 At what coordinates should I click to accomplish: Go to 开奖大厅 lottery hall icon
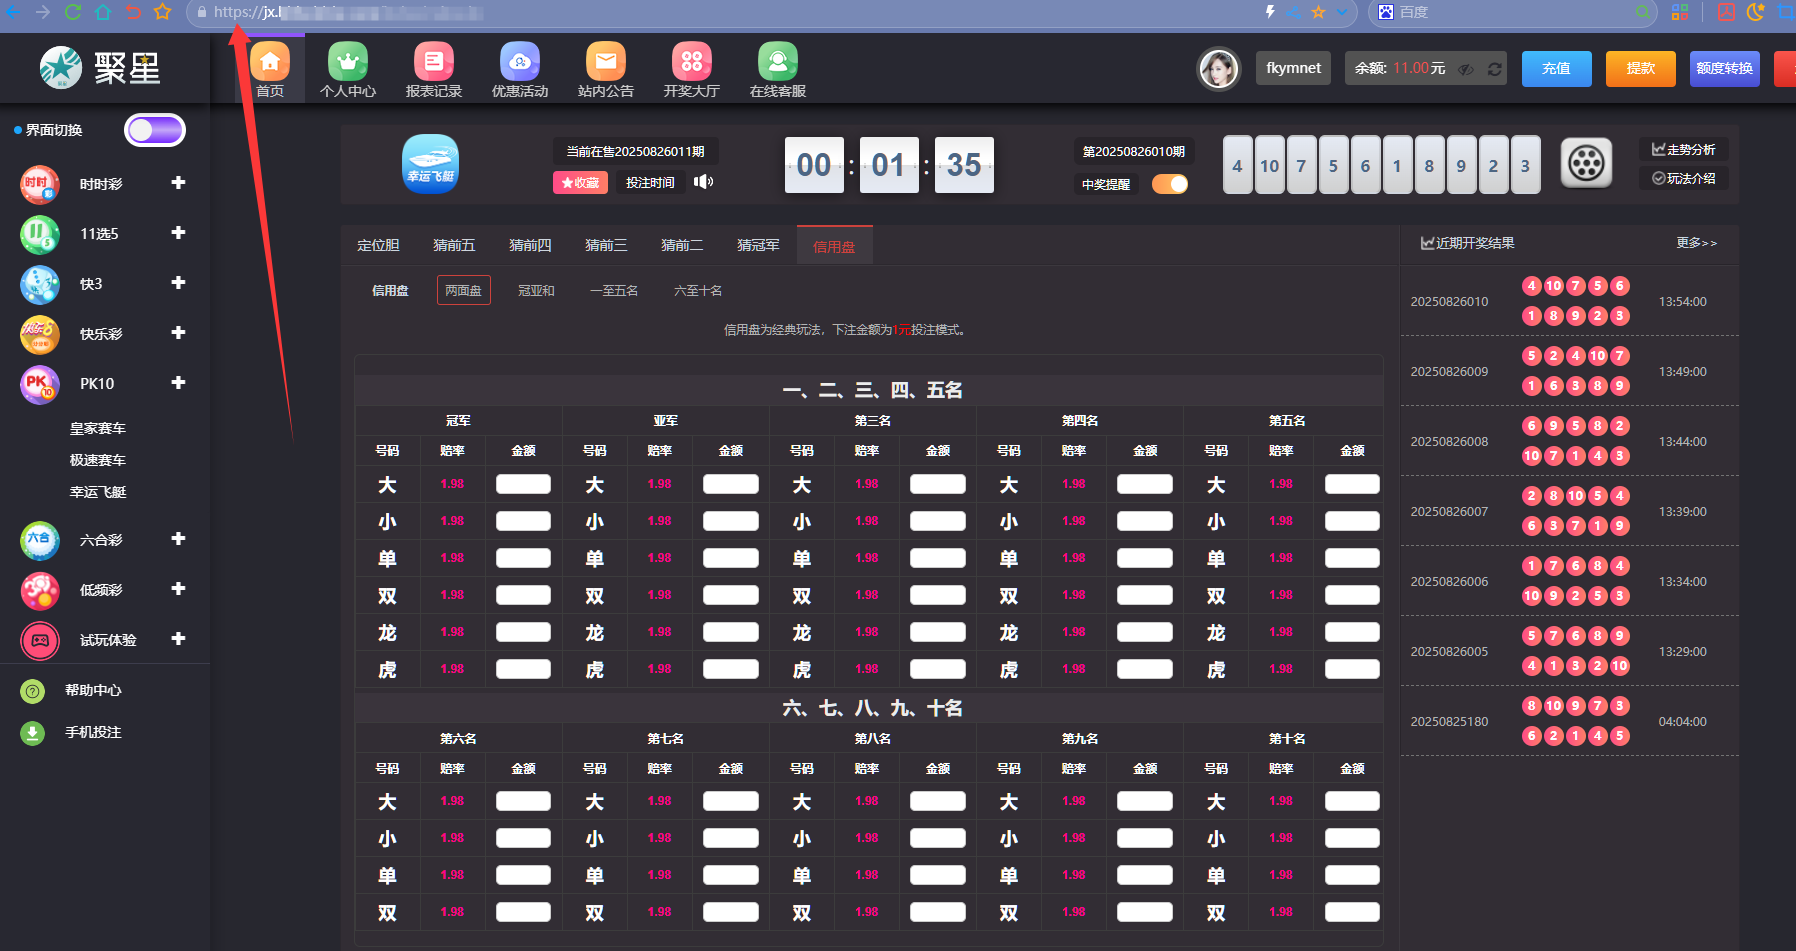(x=691, y=63)
